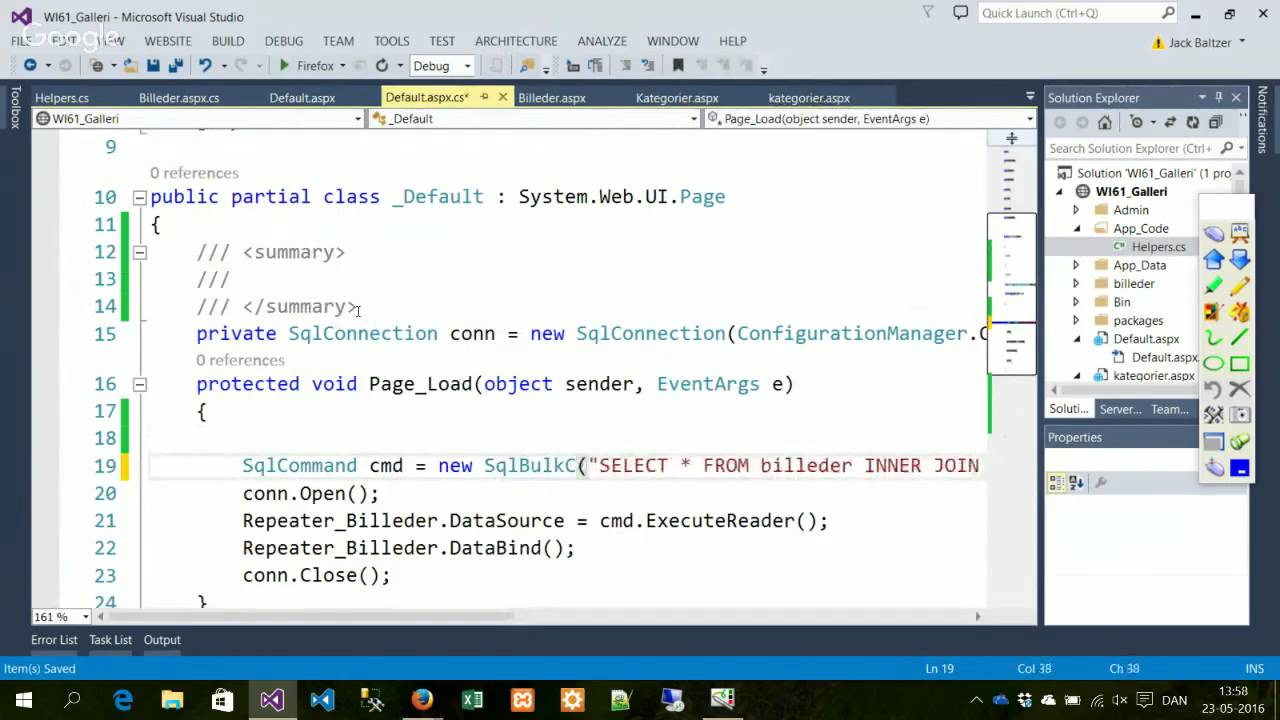Click the camera snapshot icon in the palette
This screenshot has height=720, width=1280.
pos(1240,415)
